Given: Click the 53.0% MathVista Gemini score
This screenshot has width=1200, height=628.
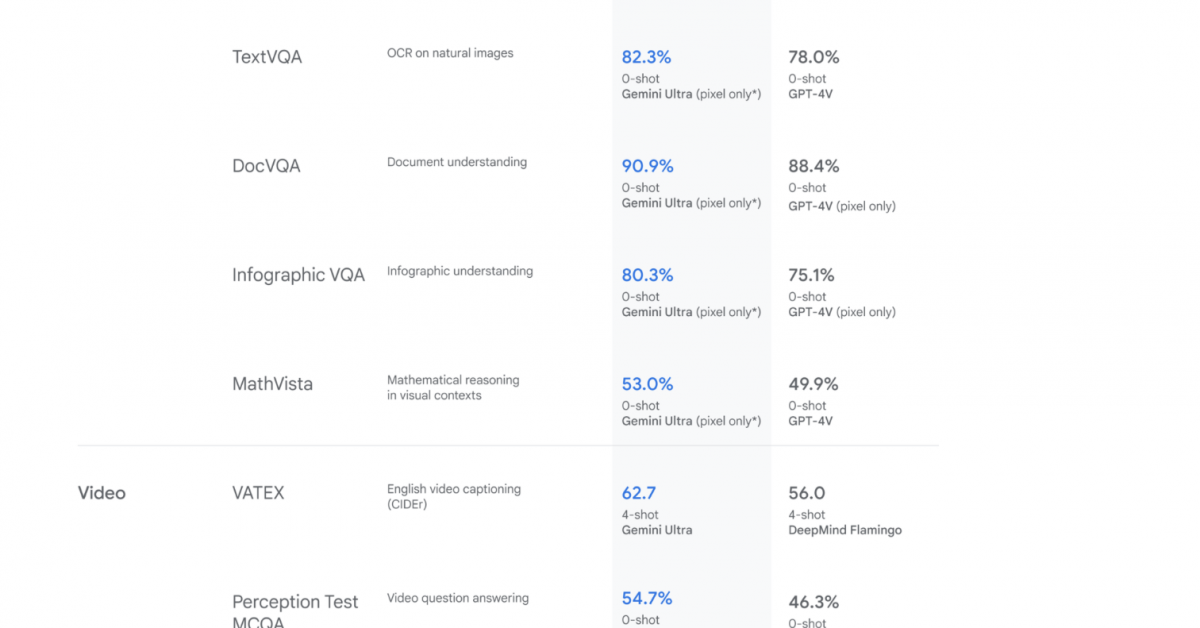Looking at the screenshot, I should [647, 384].
